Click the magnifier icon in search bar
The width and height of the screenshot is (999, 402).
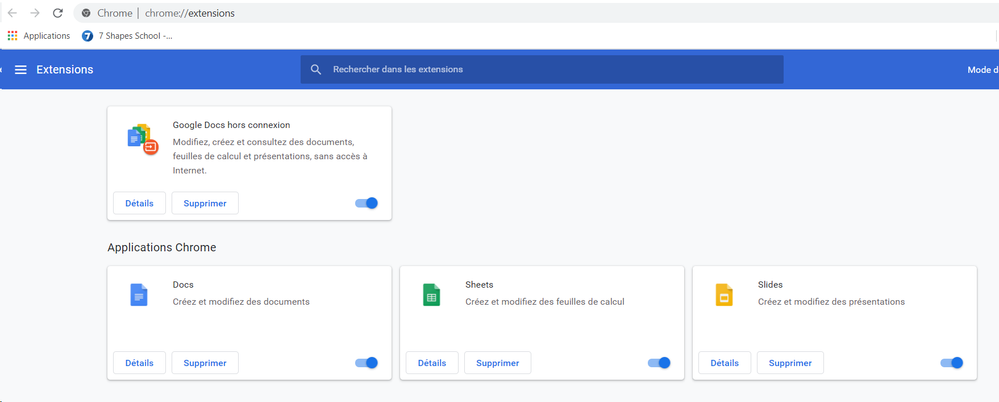coord(316,70)
